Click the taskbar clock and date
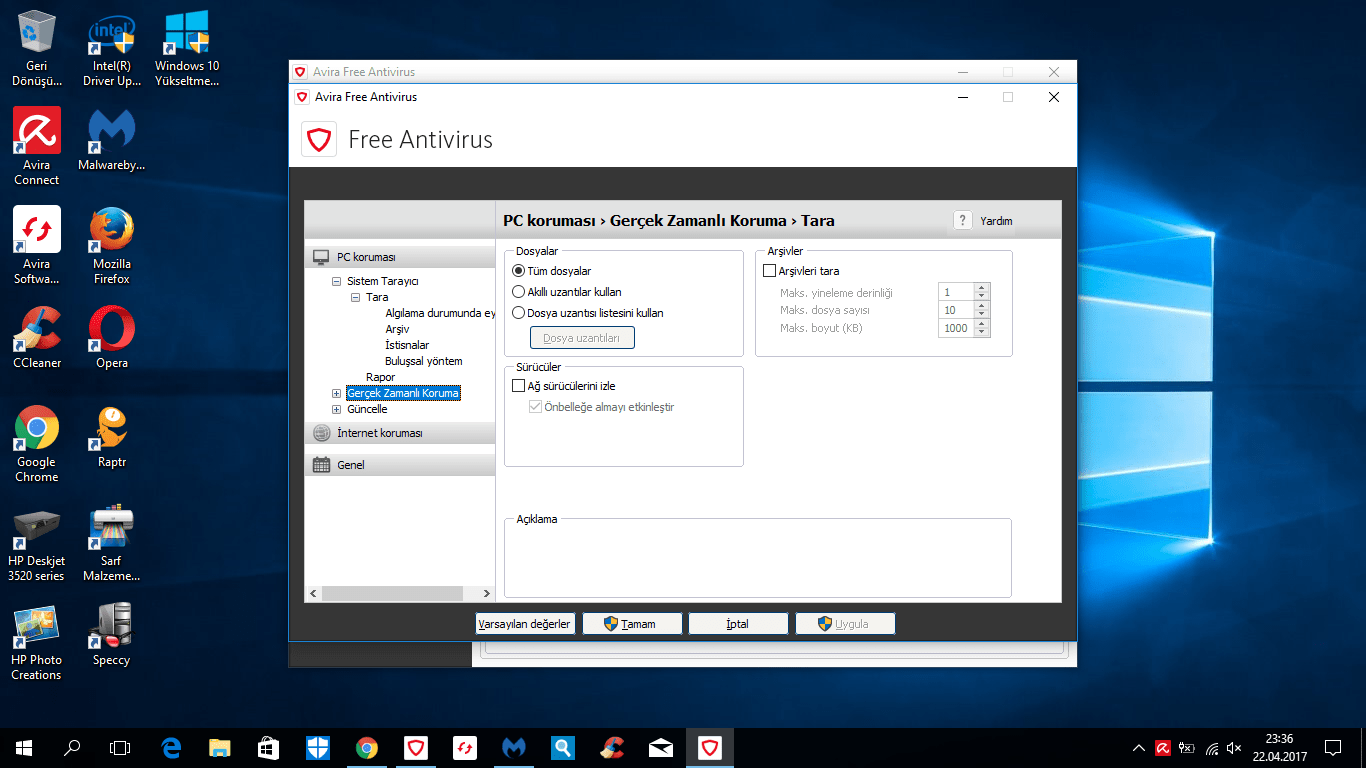Viewport: 1366px width, 768px height. [1279, 747]
